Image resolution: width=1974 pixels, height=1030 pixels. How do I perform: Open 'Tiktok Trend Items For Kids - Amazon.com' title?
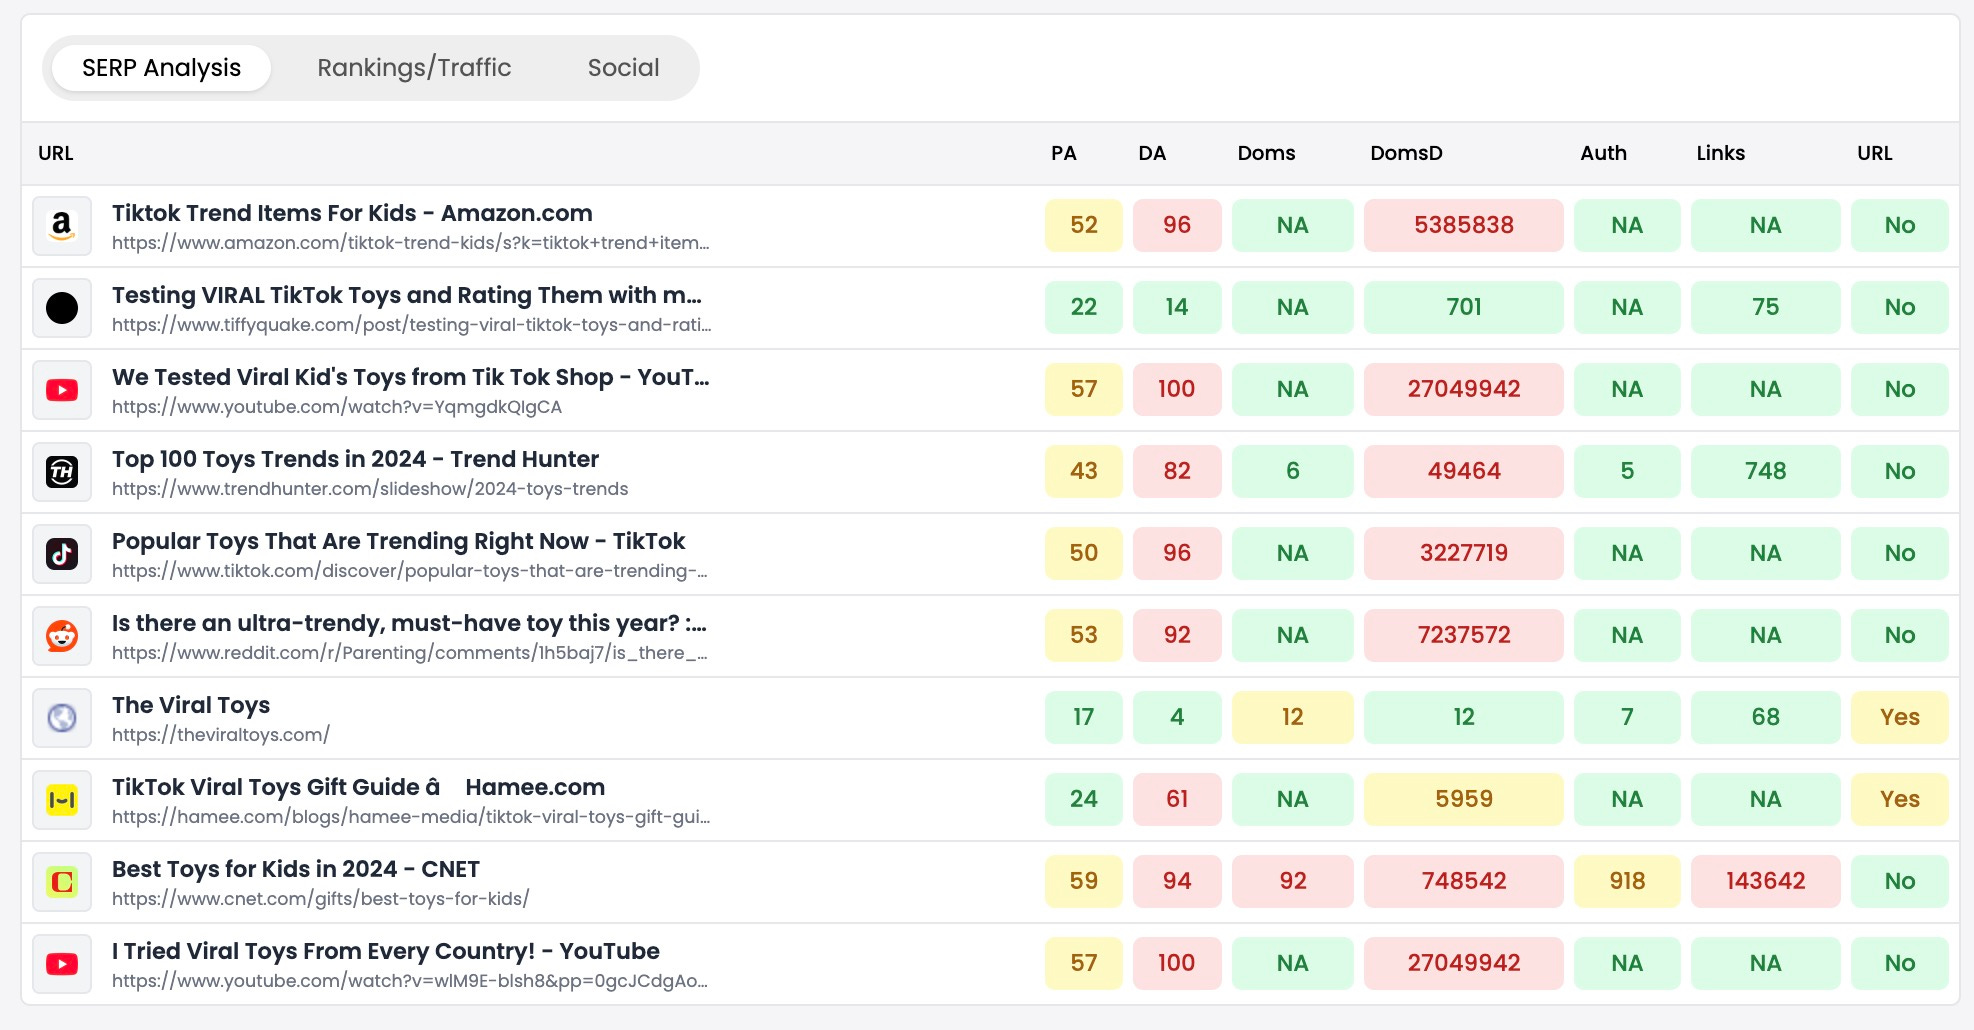point(352,213)
